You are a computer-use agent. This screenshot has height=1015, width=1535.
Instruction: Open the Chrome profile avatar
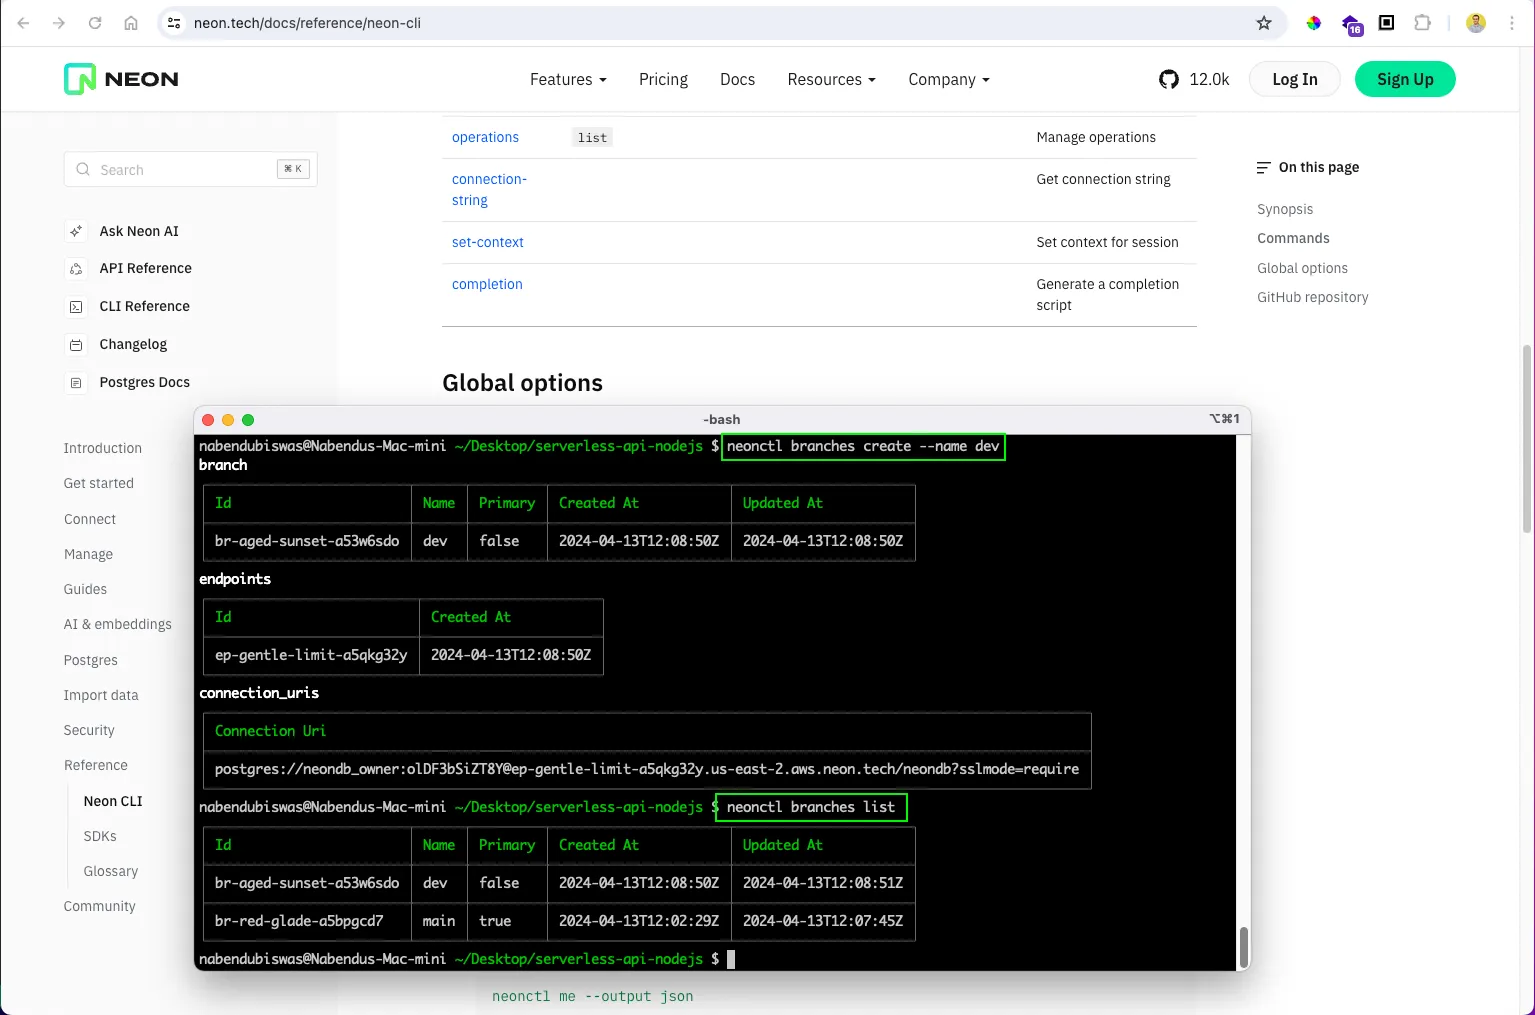point(1476,23)
